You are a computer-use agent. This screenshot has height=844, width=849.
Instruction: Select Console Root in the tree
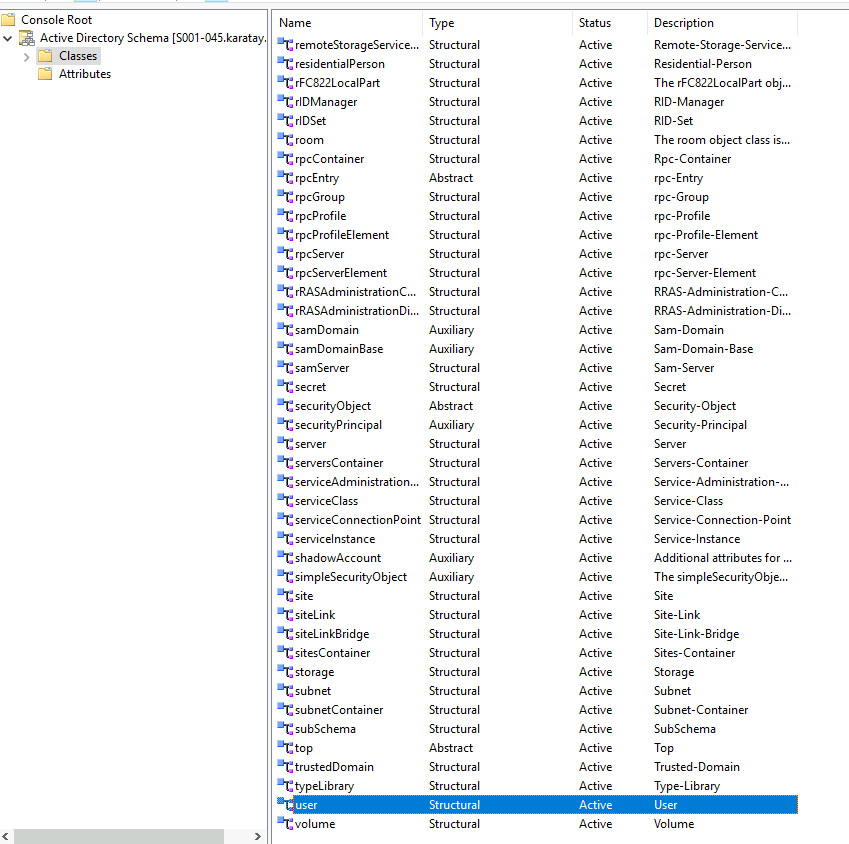56,19
